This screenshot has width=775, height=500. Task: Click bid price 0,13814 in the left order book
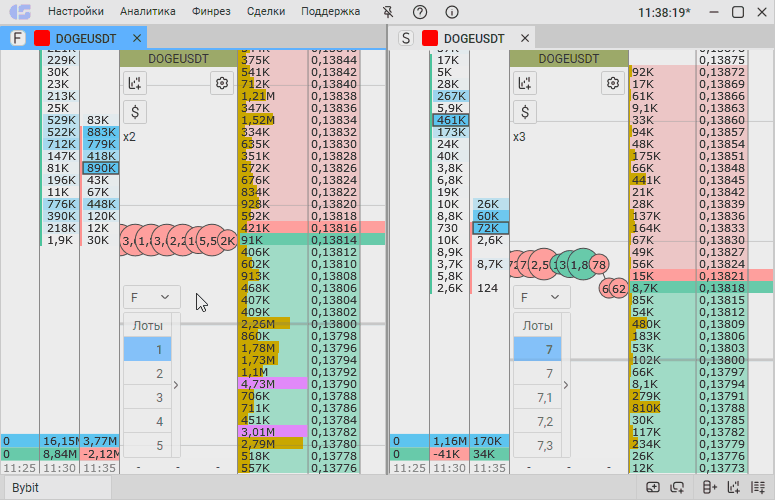tap(334, 240)
